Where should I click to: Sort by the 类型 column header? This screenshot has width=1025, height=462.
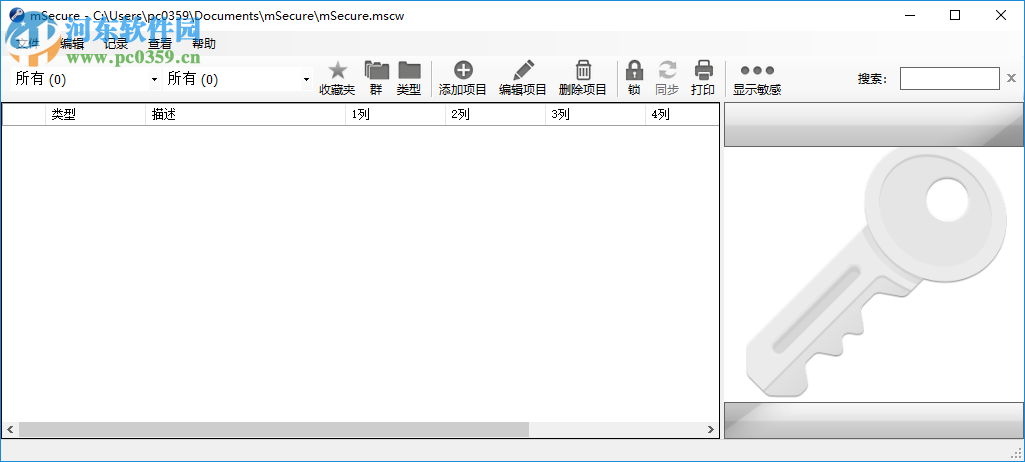[95, 115]
